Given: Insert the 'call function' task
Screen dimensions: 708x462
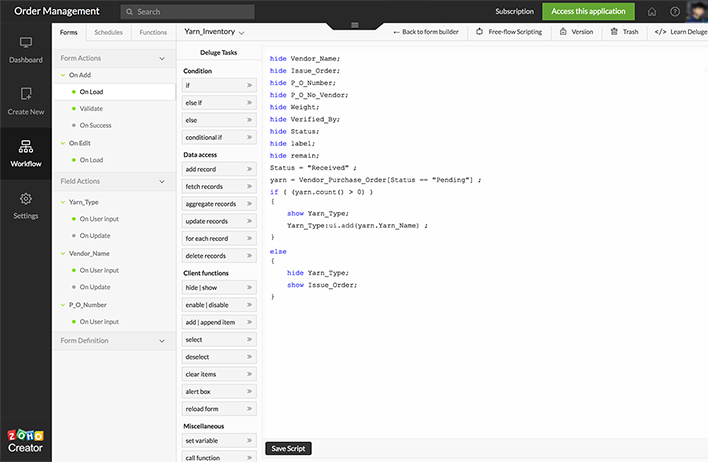Looking at the screenshot, I should pos(219,457).
